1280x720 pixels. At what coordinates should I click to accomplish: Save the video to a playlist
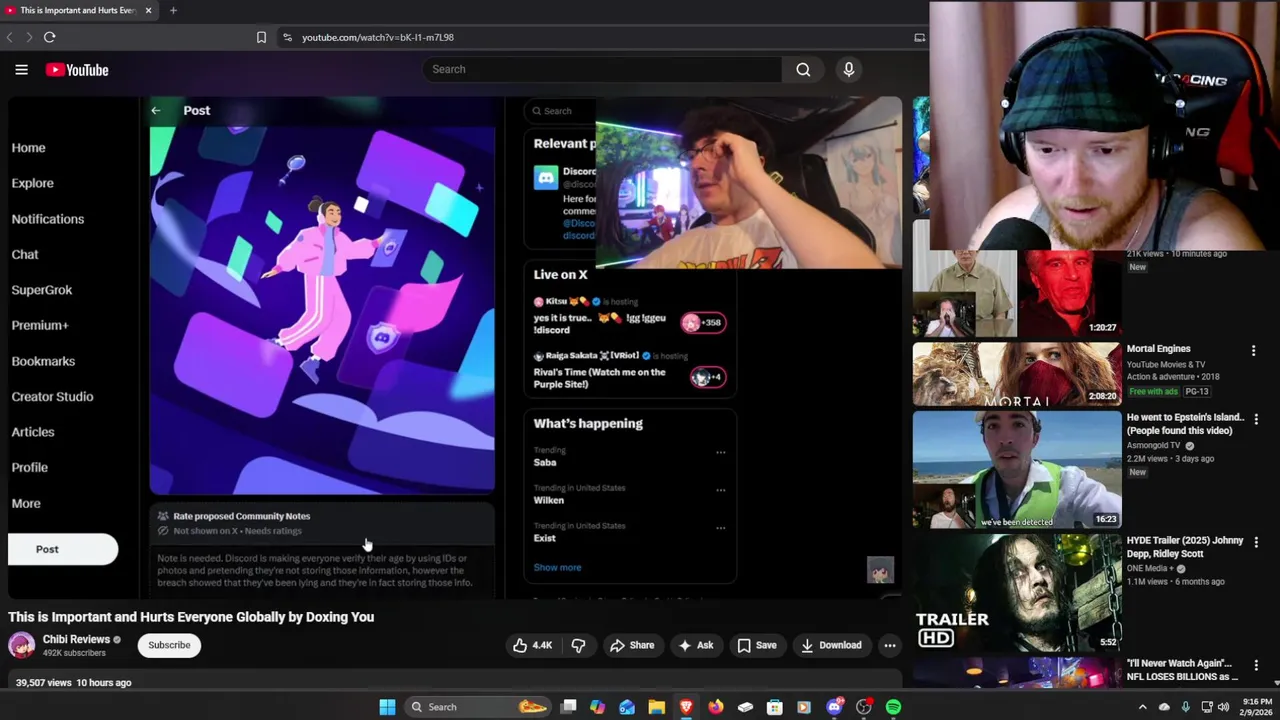click(x=757, y=645)
